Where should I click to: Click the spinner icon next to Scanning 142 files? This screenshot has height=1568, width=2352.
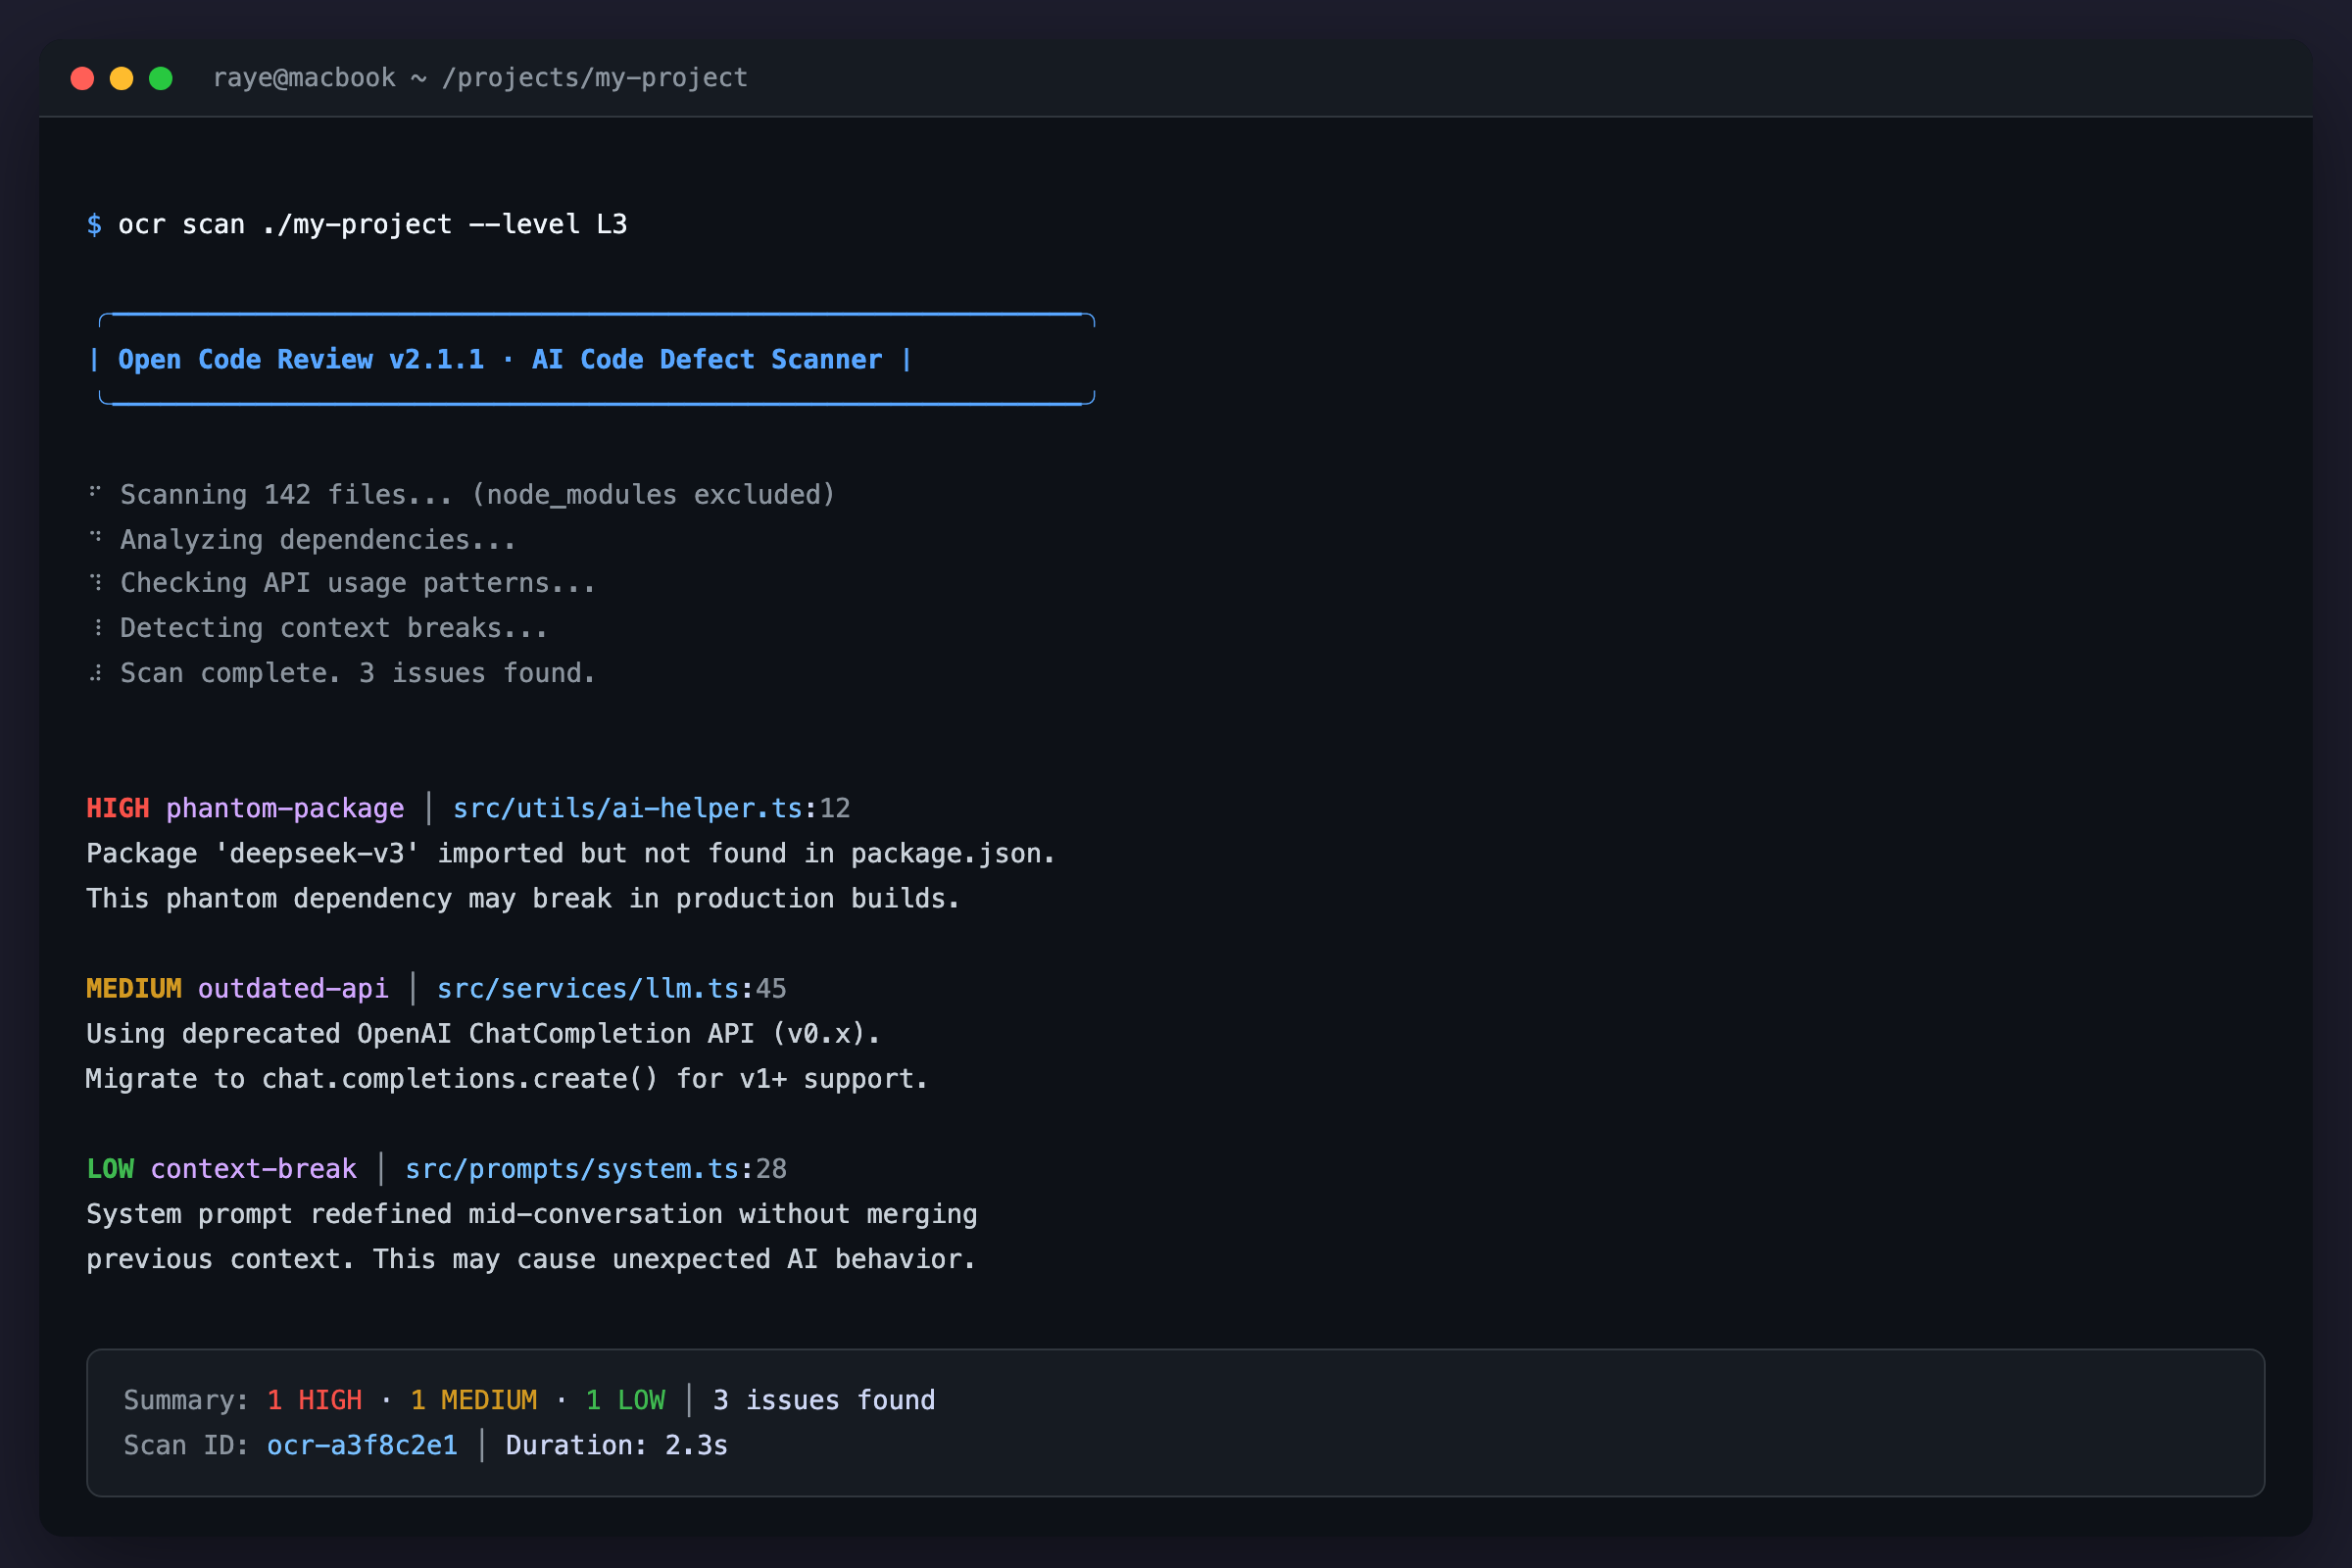[x=96, y=493]
